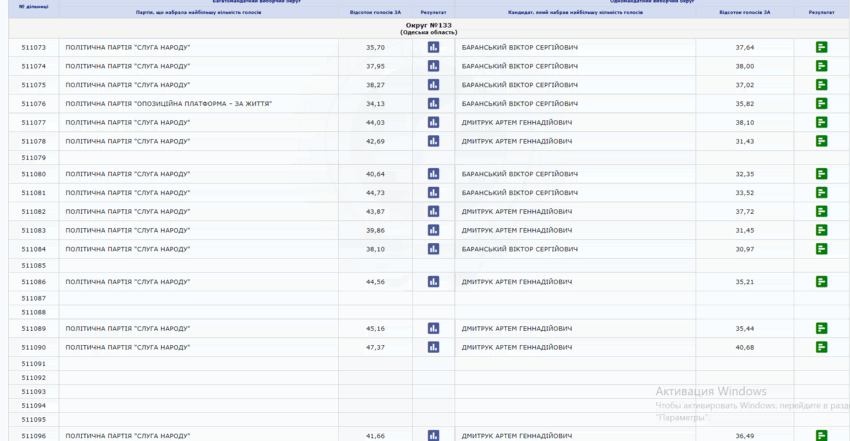The width and height of the screenshot is (850, 441).
Task: Click candidate name in row 511073
Action: pos(519,48)
